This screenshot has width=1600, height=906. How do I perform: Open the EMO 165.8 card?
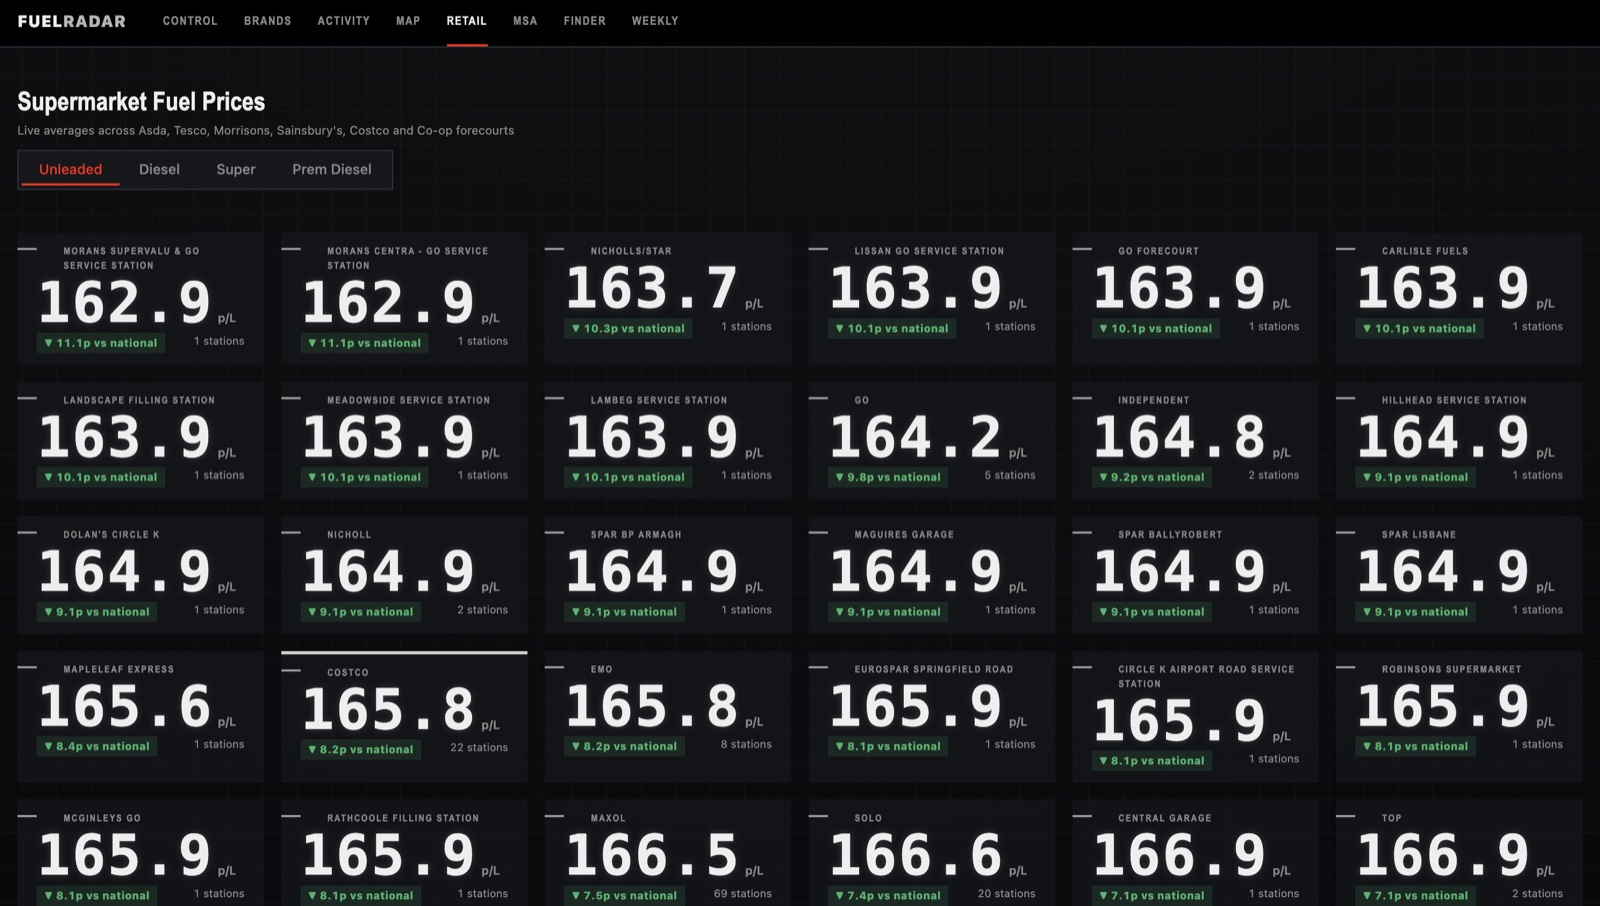click(668, 717)
